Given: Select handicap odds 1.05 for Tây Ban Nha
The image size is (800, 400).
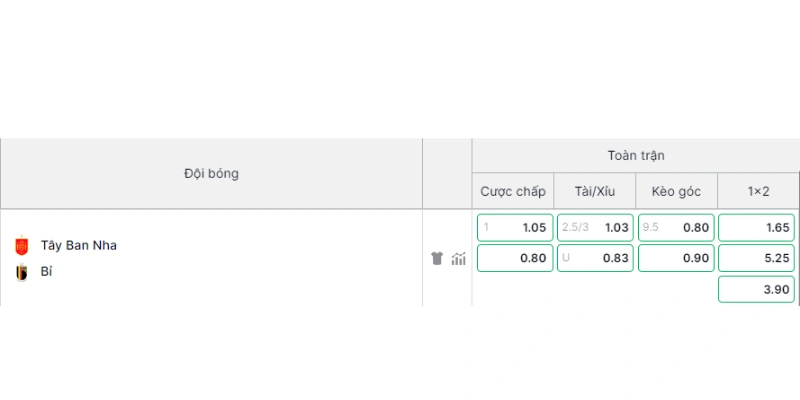Looking at the screenshot, I should click(x=515, y=228).
